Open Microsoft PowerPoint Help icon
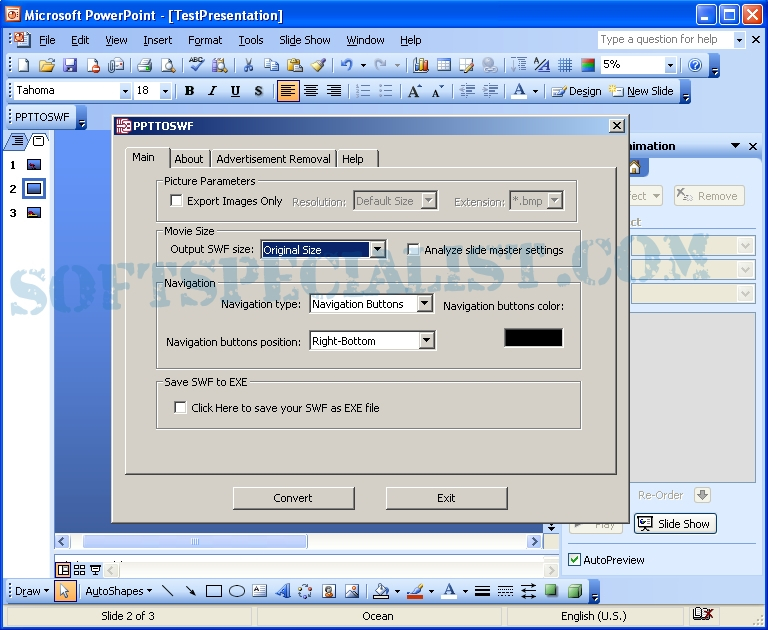The width and height of the screenshot is (768, 630). tap(695, 65)
